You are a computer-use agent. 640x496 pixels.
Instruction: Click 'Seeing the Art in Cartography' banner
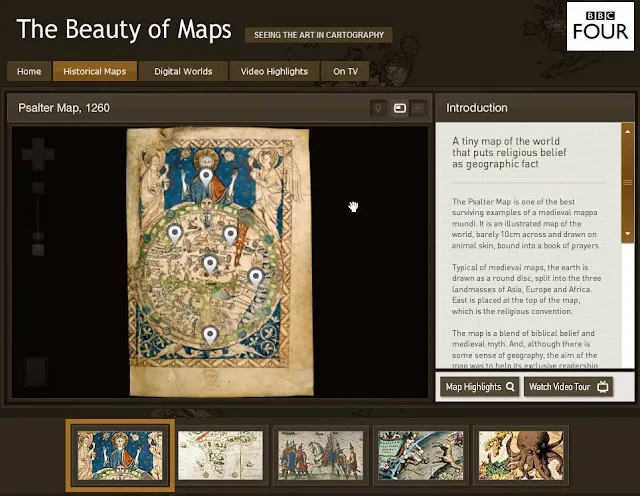pyautogui.click(x=319, y=35)
